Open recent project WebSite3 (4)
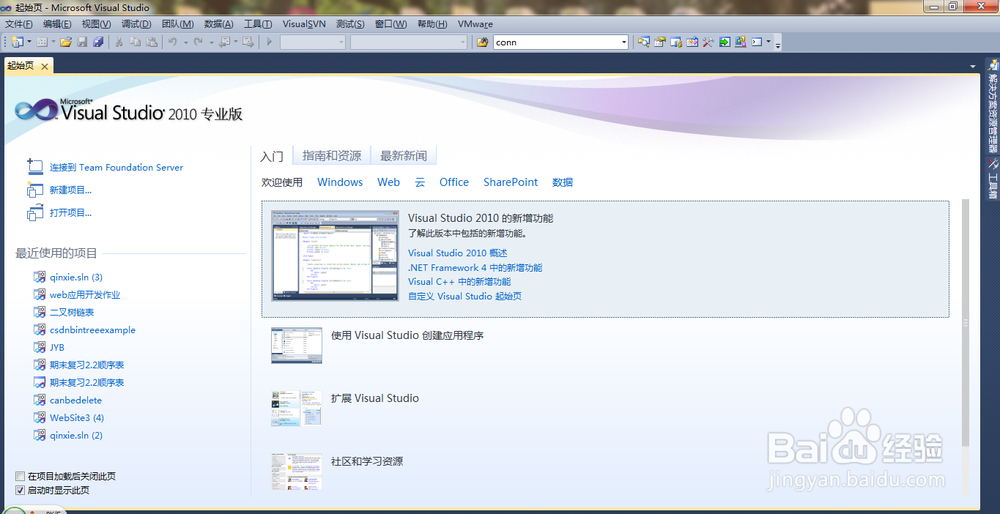1000x514 pixels. click(x=77, y=418)
